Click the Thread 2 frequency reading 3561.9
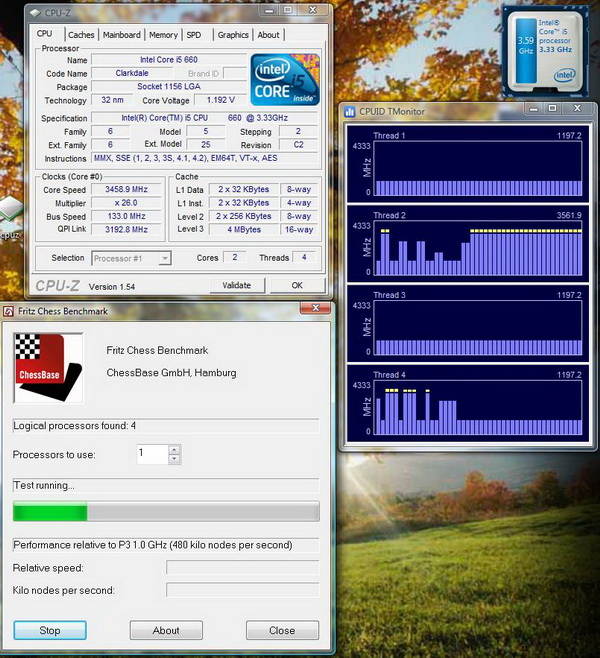Viewport: 600px width, 658px height. click(x=569, y=215)
